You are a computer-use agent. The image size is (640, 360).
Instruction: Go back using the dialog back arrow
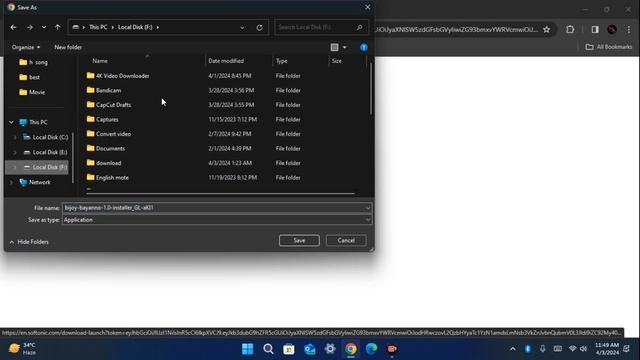point(13,27)
